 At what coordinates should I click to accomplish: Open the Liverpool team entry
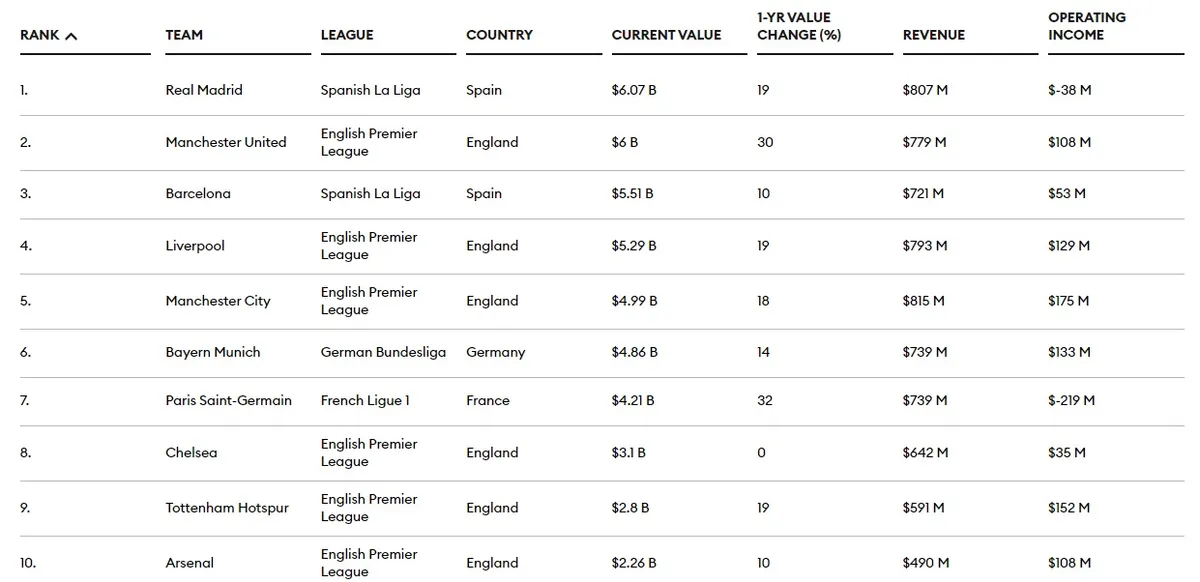195,246
